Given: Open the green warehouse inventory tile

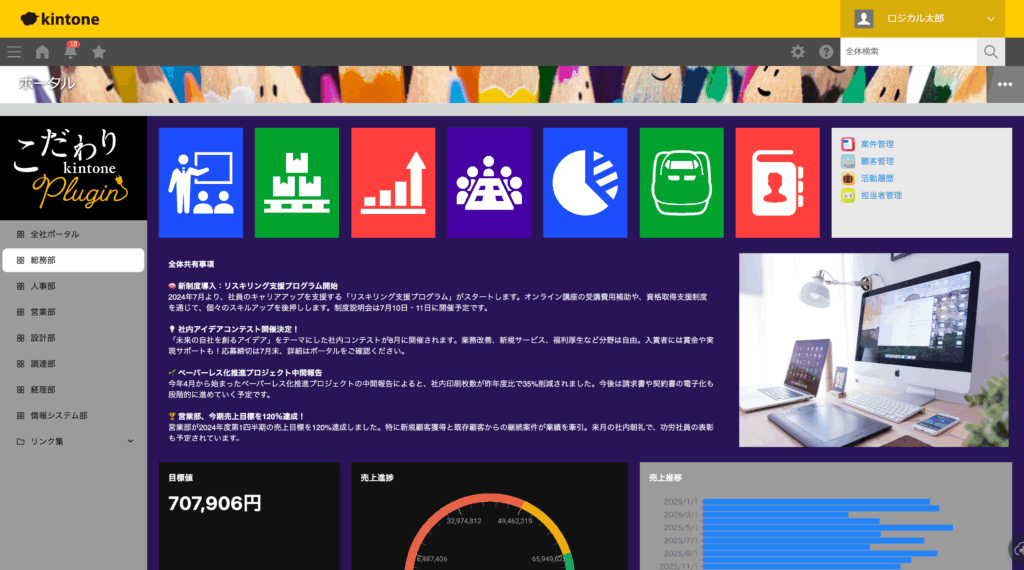Looking at the screenshot, I should [297, 183].
